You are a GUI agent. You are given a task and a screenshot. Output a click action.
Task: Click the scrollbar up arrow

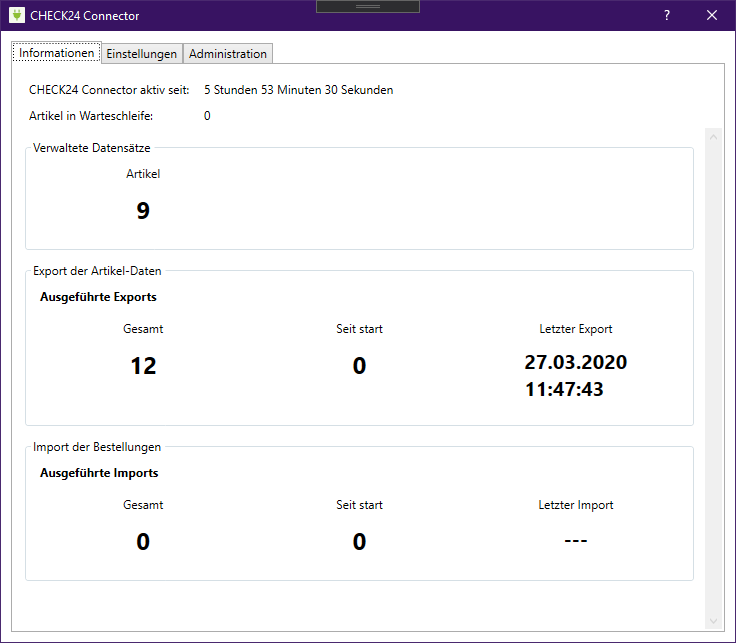click(x=713, y=135)
